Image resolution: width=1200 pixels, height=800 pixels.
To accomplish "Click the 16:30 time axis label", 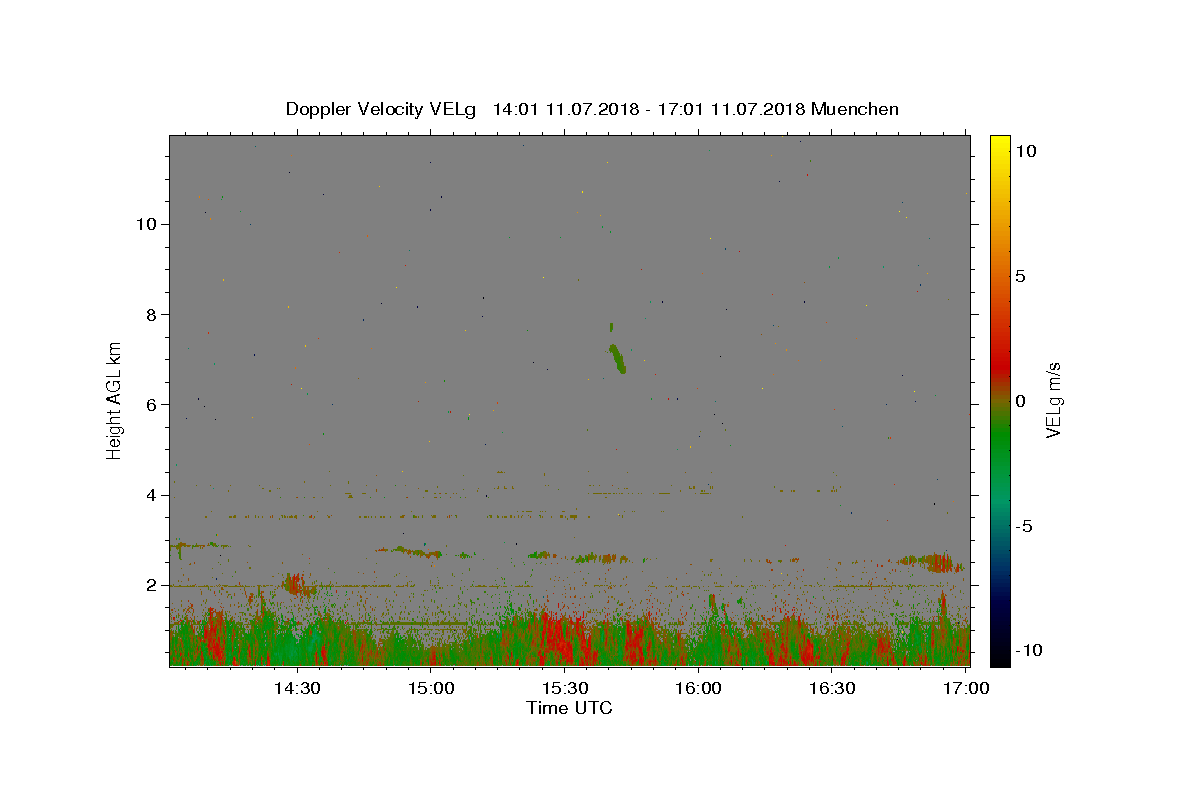I will coord(832,688).
